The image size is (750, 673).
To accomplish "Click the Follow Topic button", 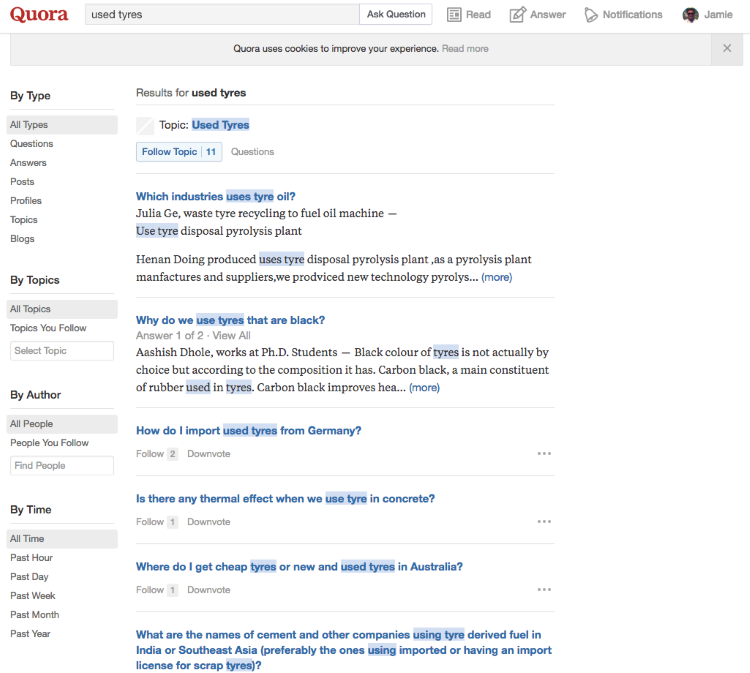I will click(179, 152).
